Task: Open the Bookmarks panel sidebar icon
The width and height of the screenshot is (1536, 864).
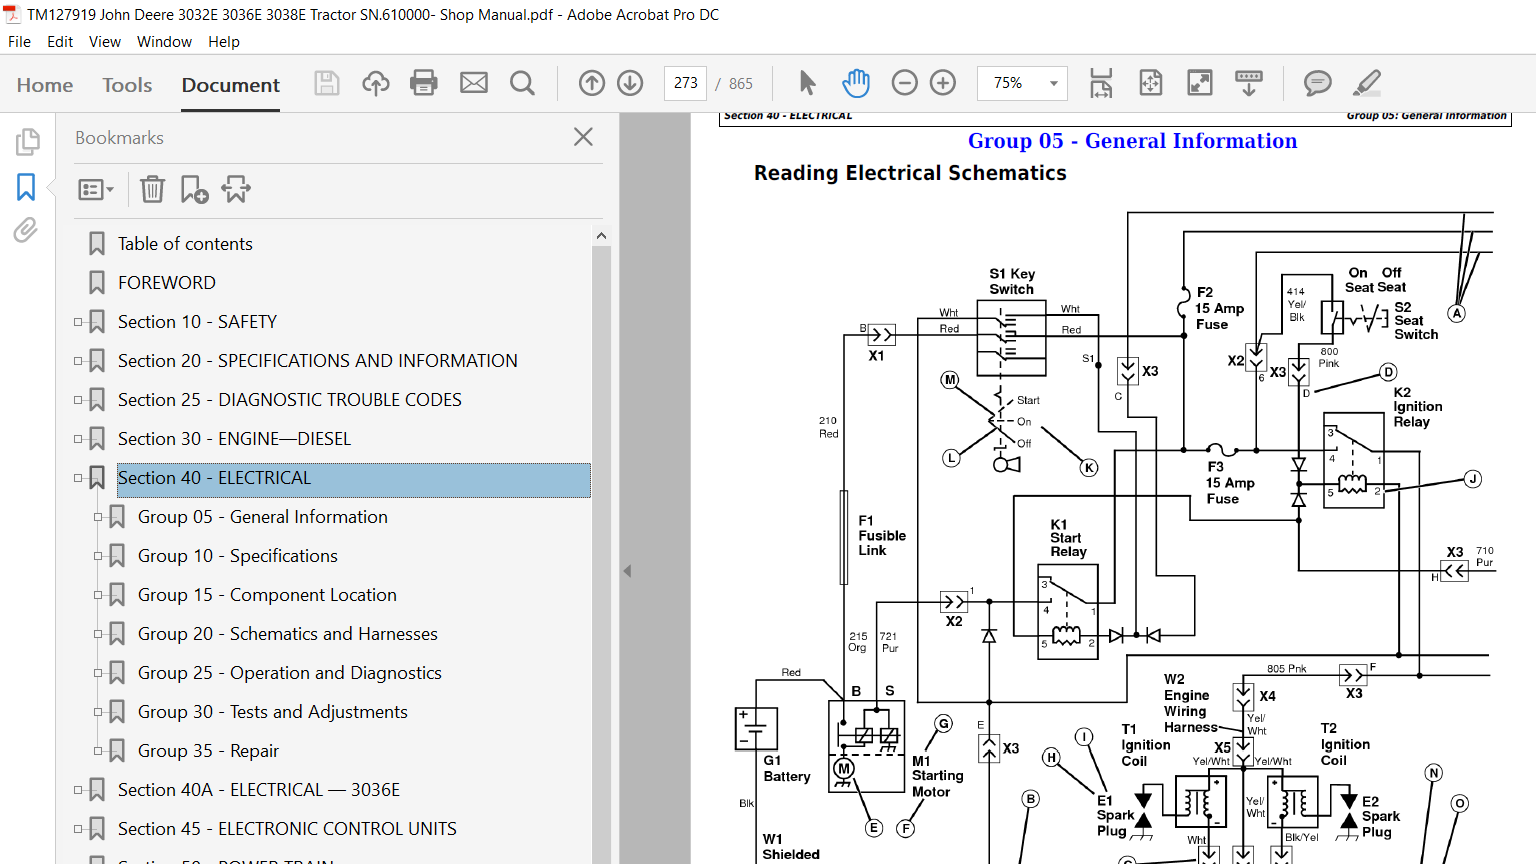Action: pos(26,186)
